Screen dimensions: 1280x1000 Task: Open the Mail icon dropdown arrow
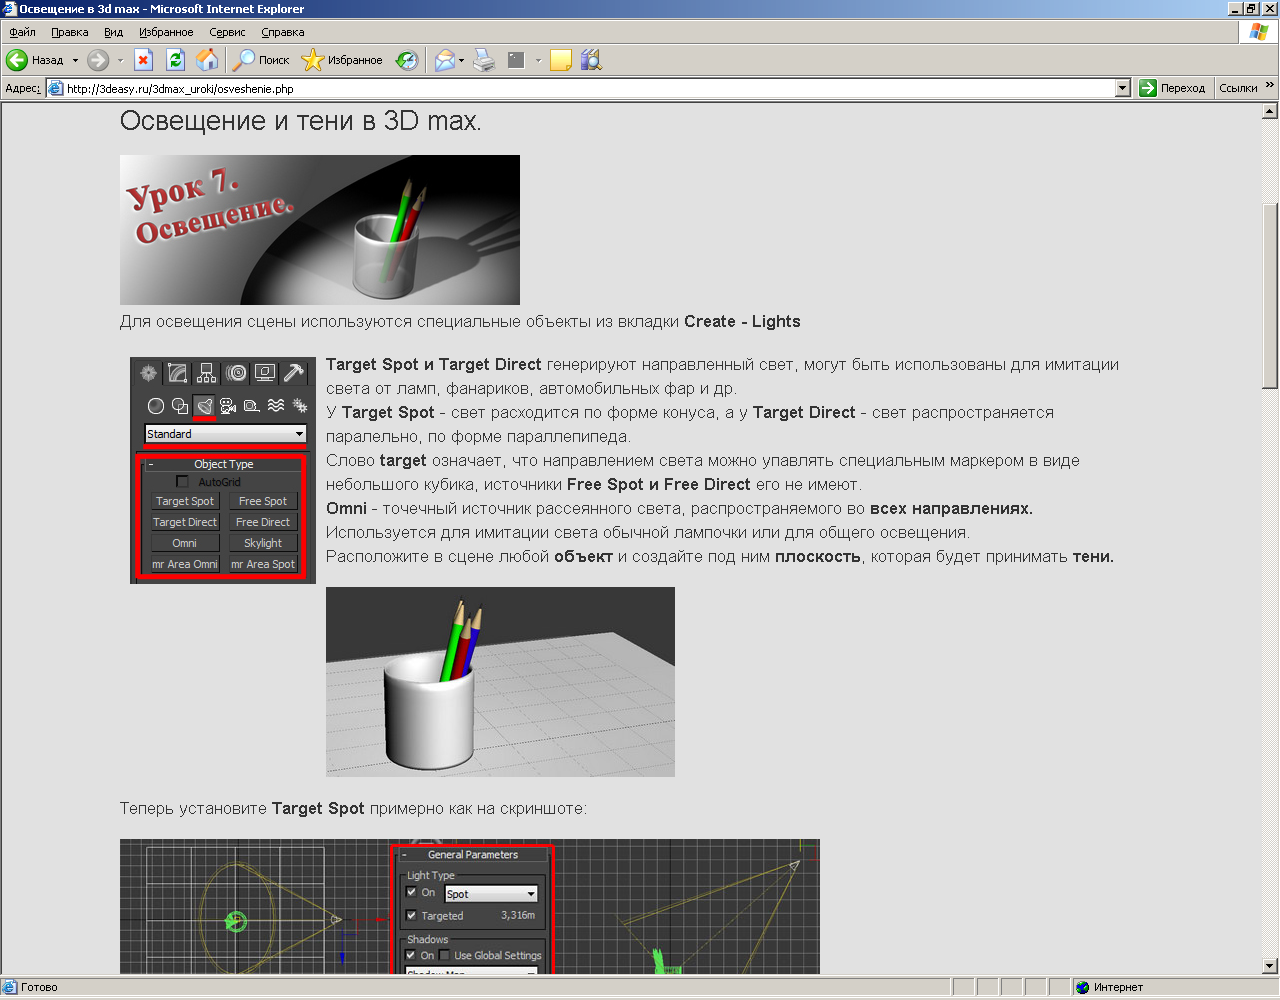click(461, 60)
